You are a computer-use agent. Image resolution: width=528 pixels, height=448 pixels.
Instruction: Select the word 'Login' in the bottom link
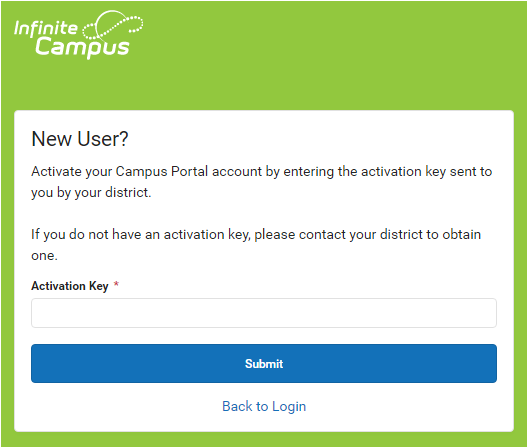[x=289, y=406]
